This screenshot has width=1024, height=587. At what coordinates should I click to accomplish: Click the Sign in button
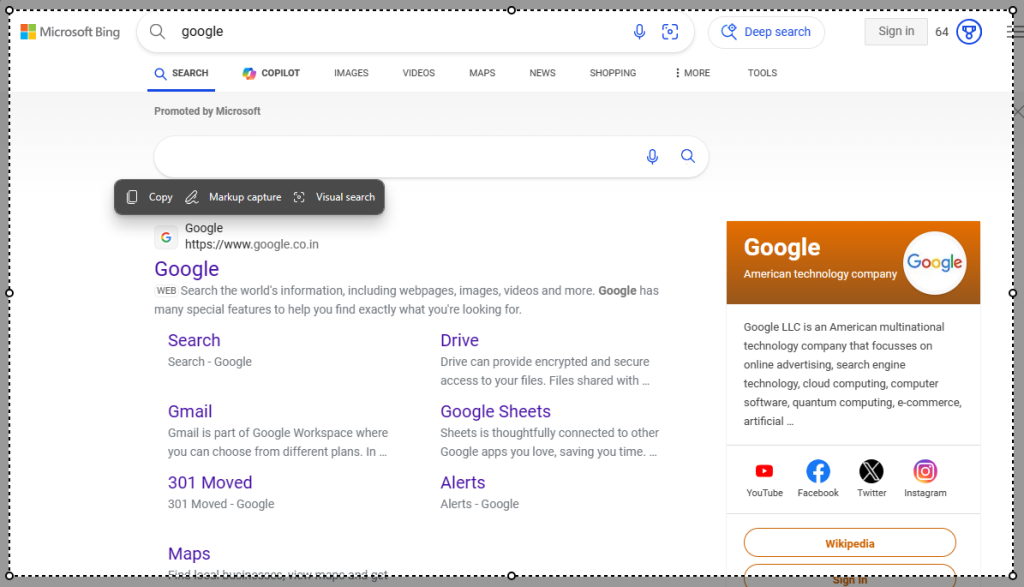pos(896,31)
